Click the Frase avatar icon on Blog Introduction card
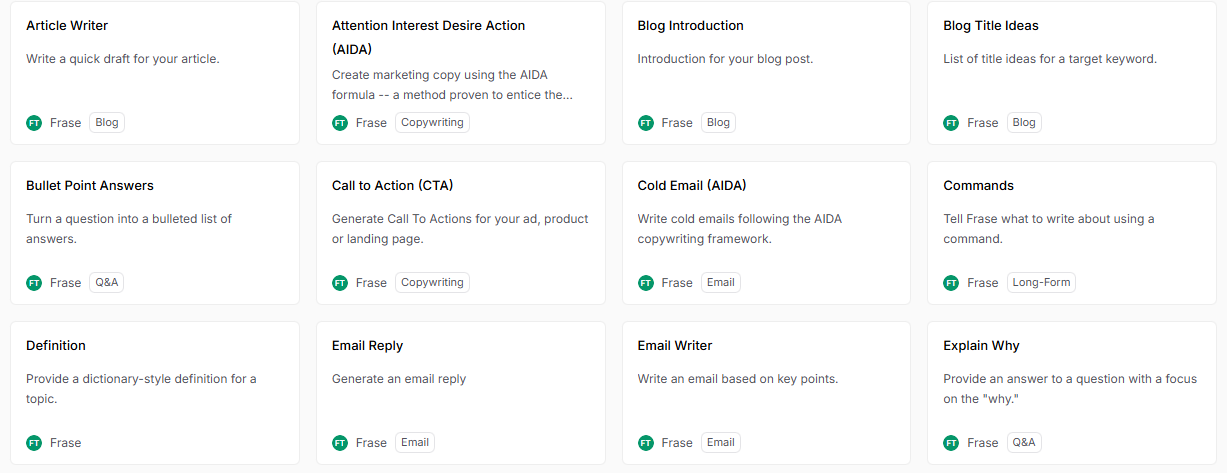The width and height of the screenshot is (1227, 473). pos(646,123)
